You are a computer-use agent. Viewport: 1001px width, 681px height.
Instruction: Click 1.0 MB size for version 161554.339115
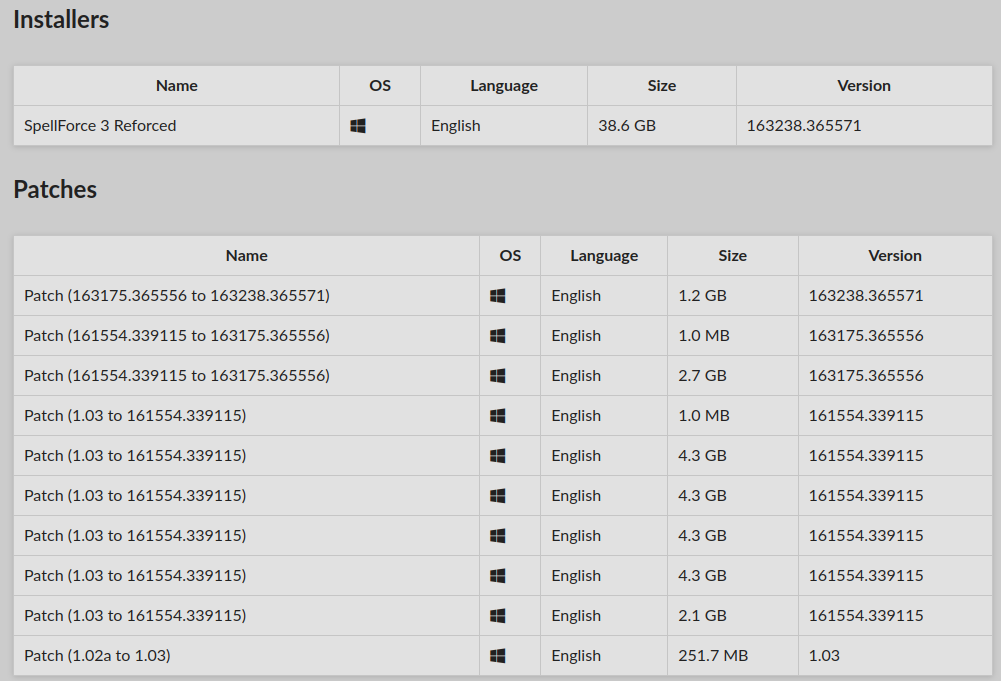point(704,415)
